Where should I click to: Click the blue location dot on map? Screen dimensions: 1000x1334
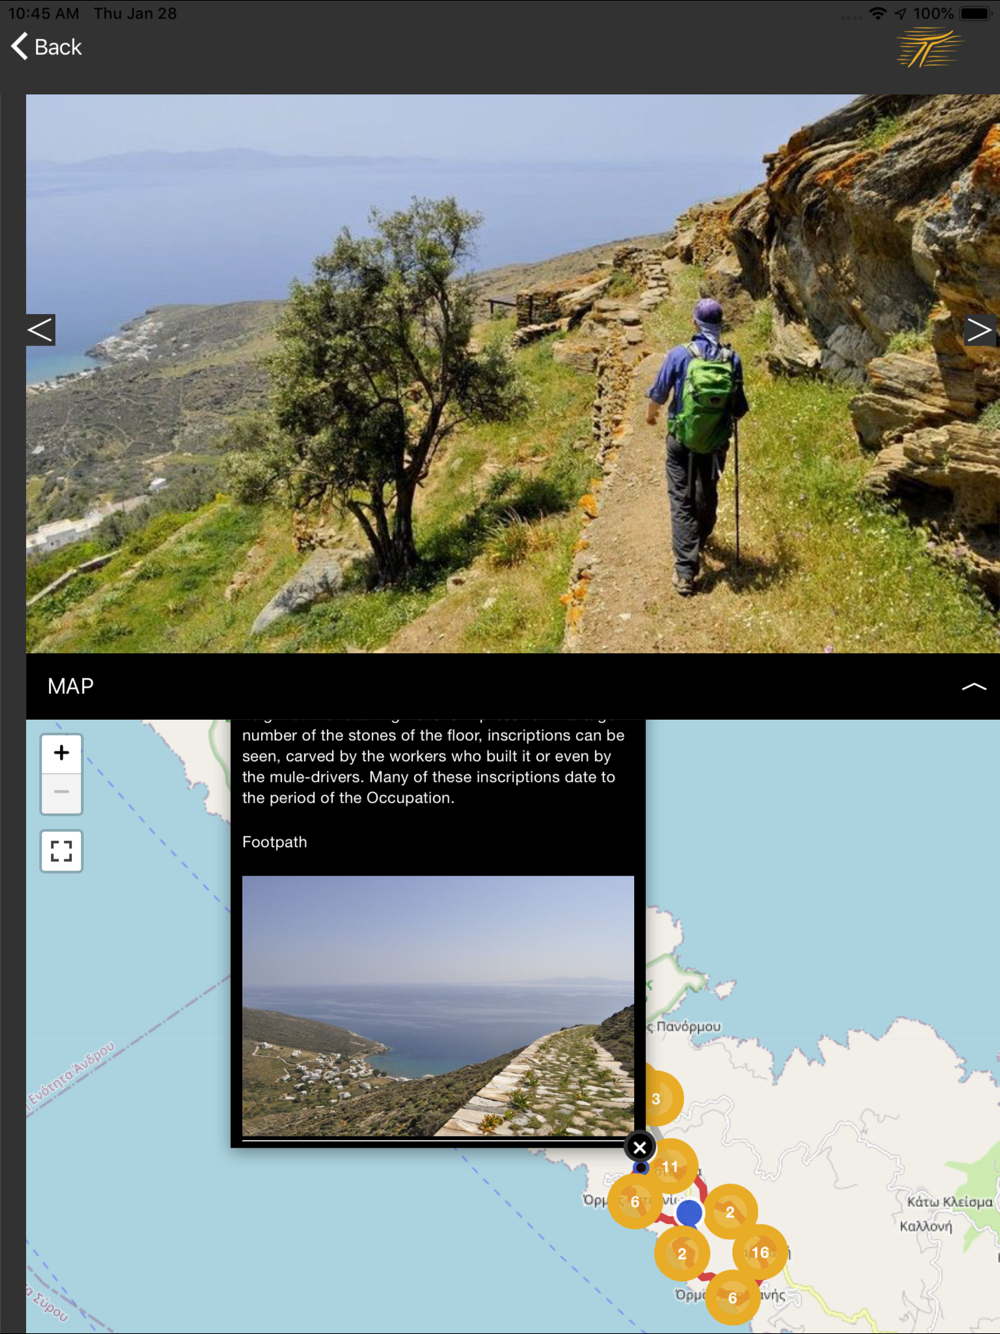pos(689,1212)
